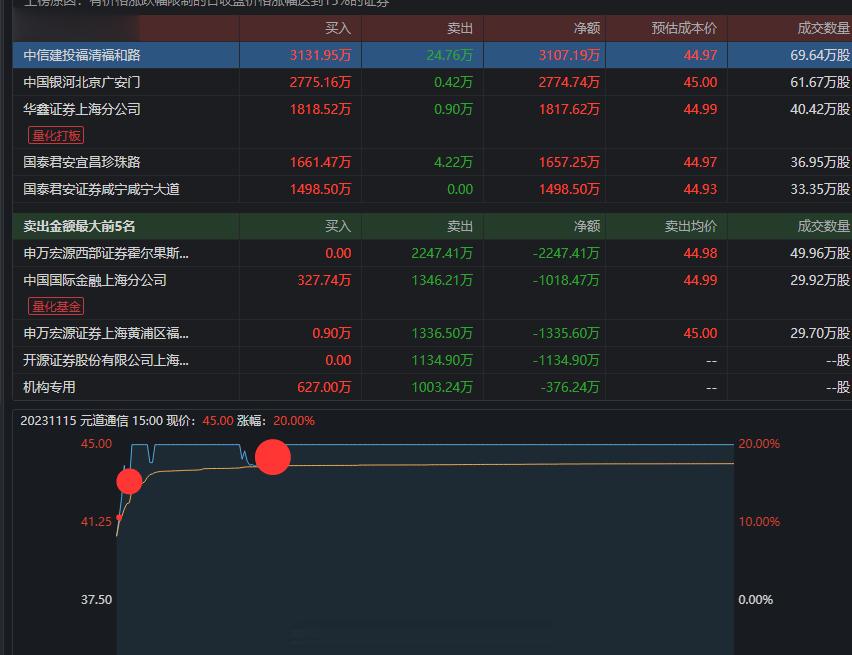Click the 49.96万股 volume cell
This screenshot has height=655, width=852.
click(x=820, y=253)
